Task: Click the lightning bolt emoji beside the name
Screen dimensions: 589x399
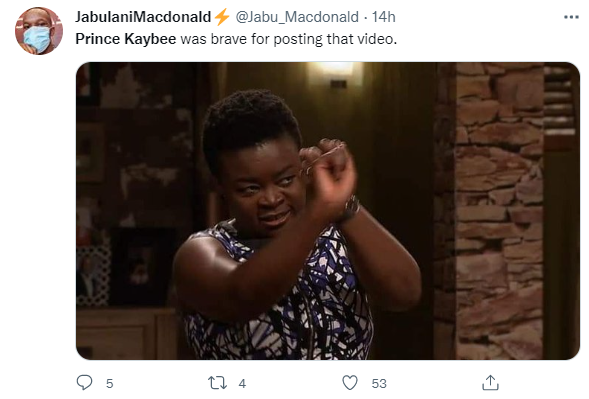Action: [x=222, y=17]
